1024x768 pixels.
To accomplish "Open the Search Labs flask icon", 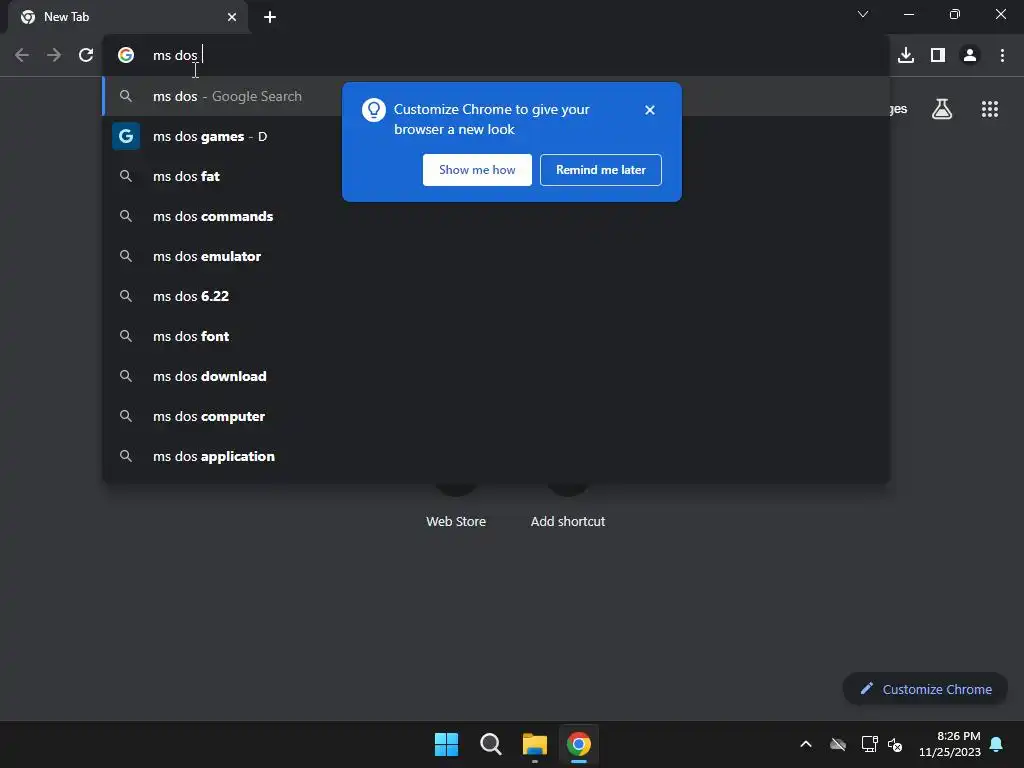I will click(942, 109).
